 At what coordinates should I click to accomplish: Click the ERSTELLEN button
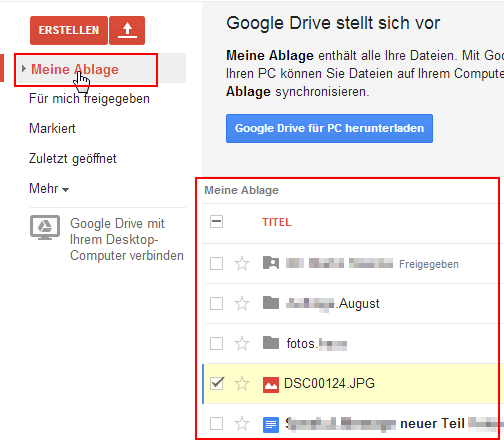point(69,30)
